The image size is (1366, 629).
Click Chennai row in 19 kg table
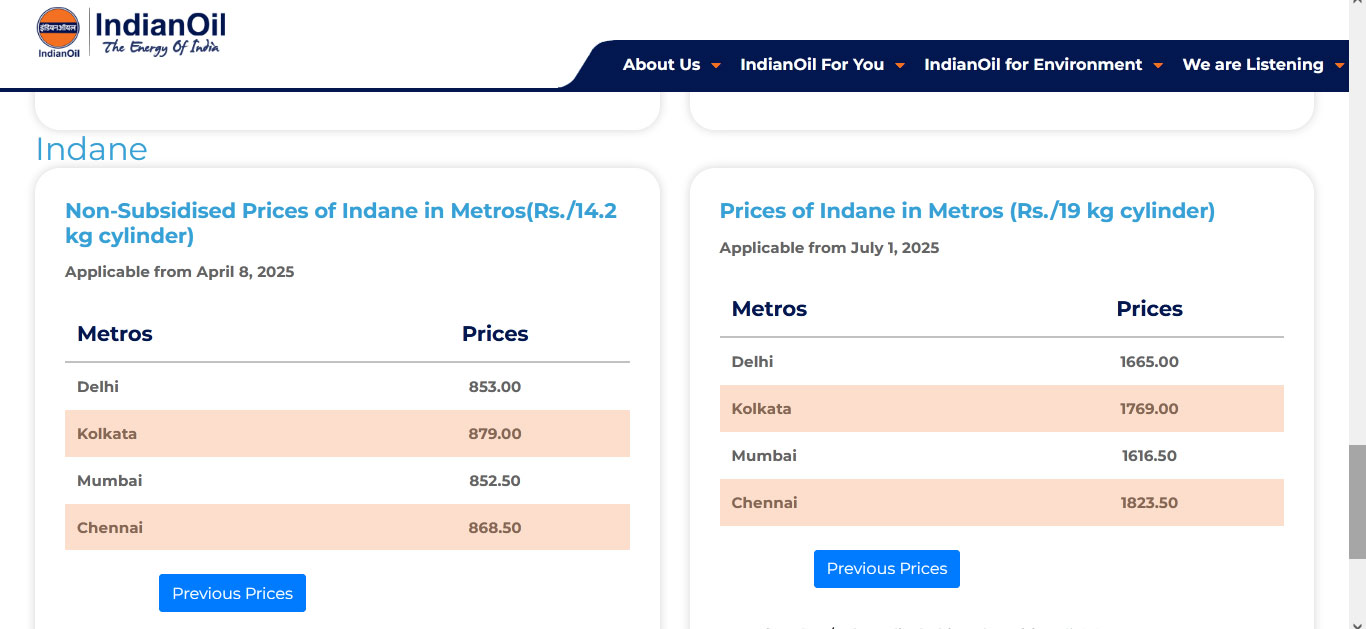click(1002, 502)
